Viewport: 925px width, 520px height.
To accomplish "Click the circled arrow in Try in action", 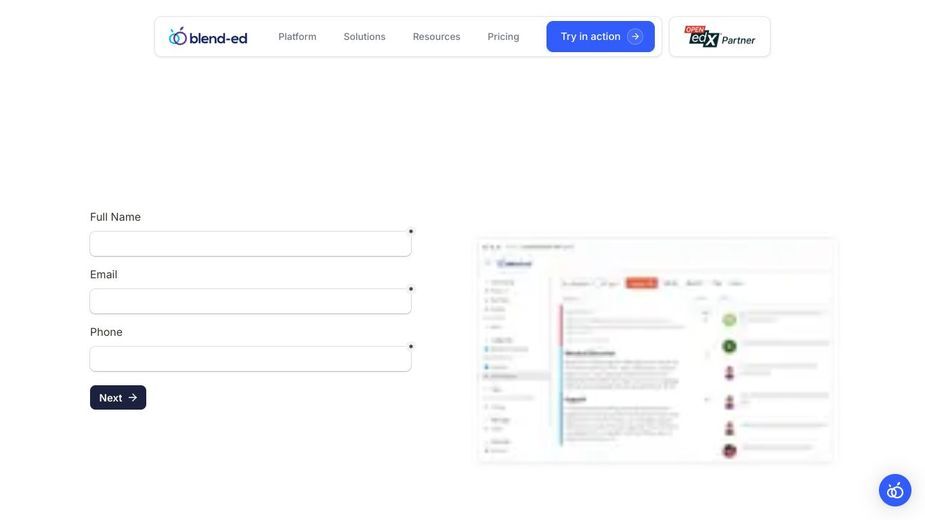I will (635, 37).
